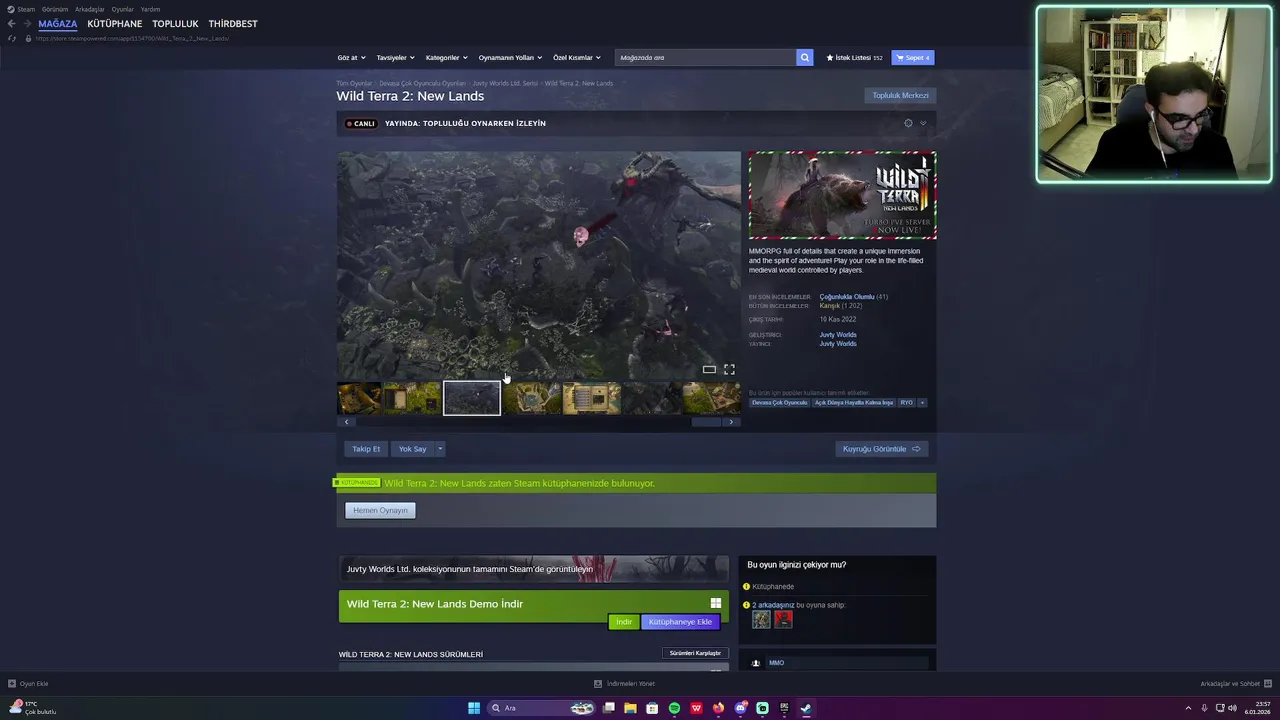1280x720 pixels.
Task: Open the THİRDBEST profile tab
Action: [x=233, y=24]
